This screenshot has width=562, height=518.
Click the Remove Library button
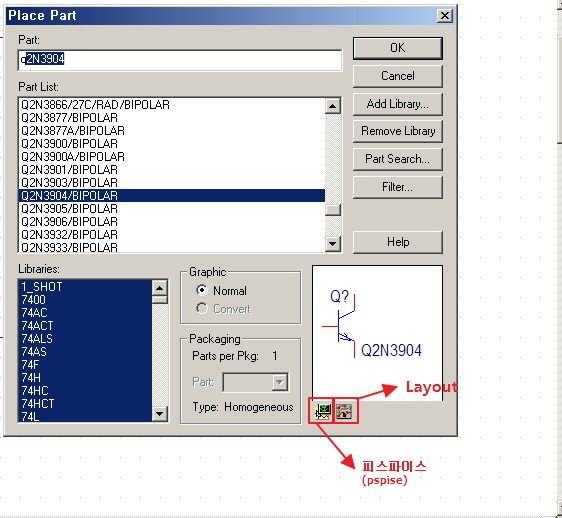tap(397, 131)
